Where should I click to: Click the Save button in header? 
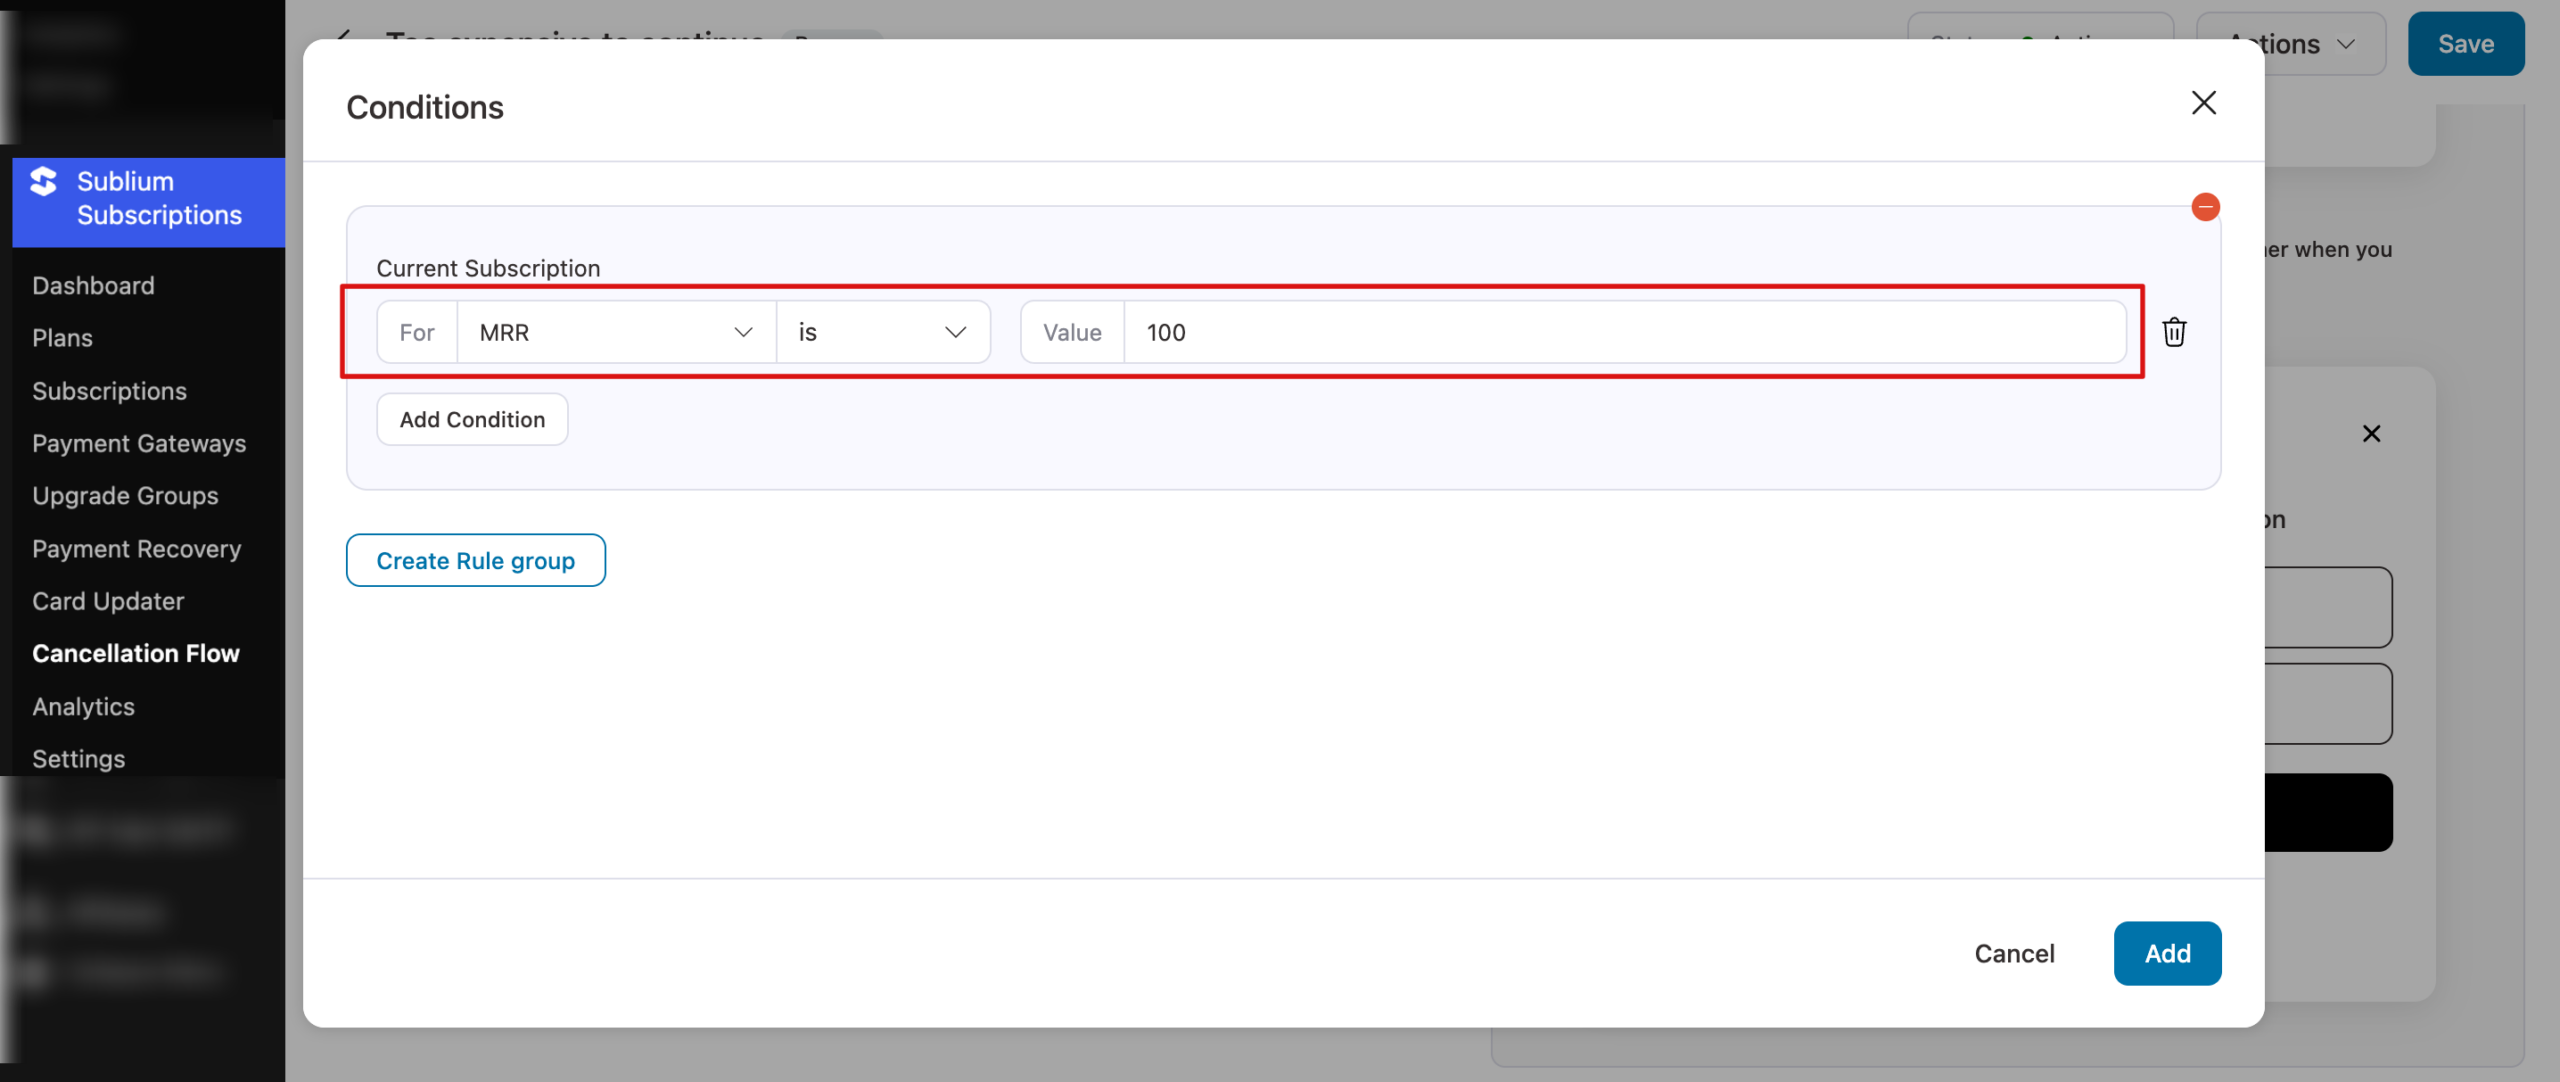pos(2465,44)
